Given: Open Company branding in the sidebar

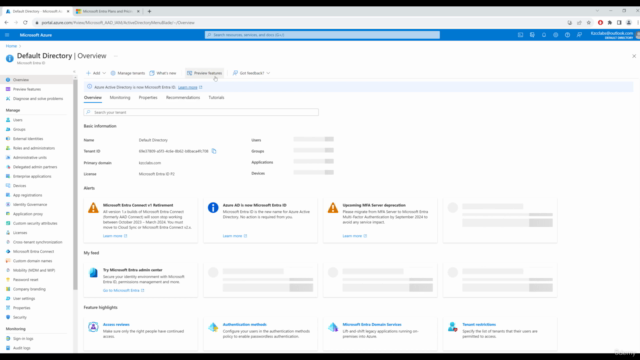Looking at the screenshot, I should coord(29,289).
